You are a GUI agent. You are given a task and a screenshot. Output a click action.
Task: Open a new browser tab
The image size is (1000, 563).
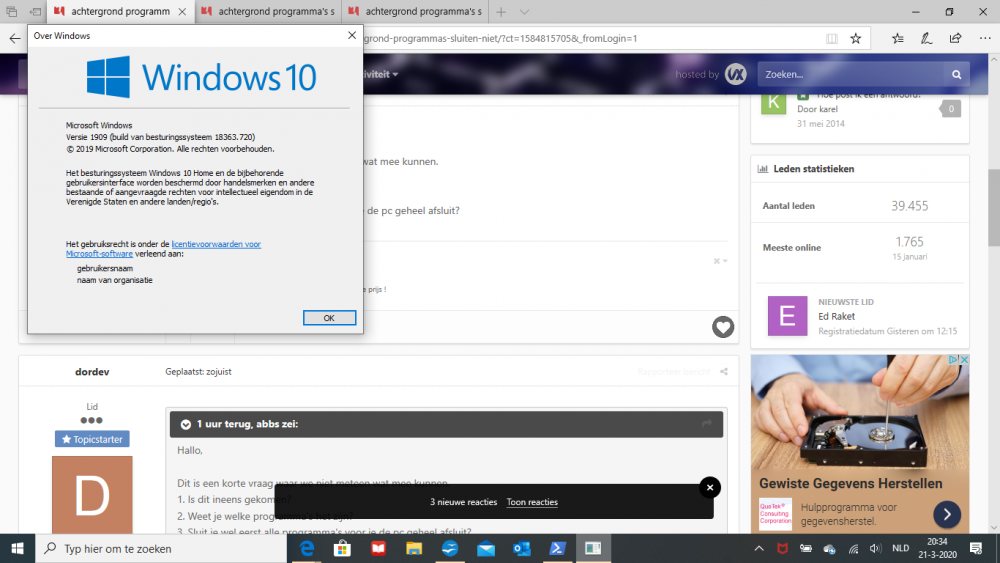[x=501, y=11]
